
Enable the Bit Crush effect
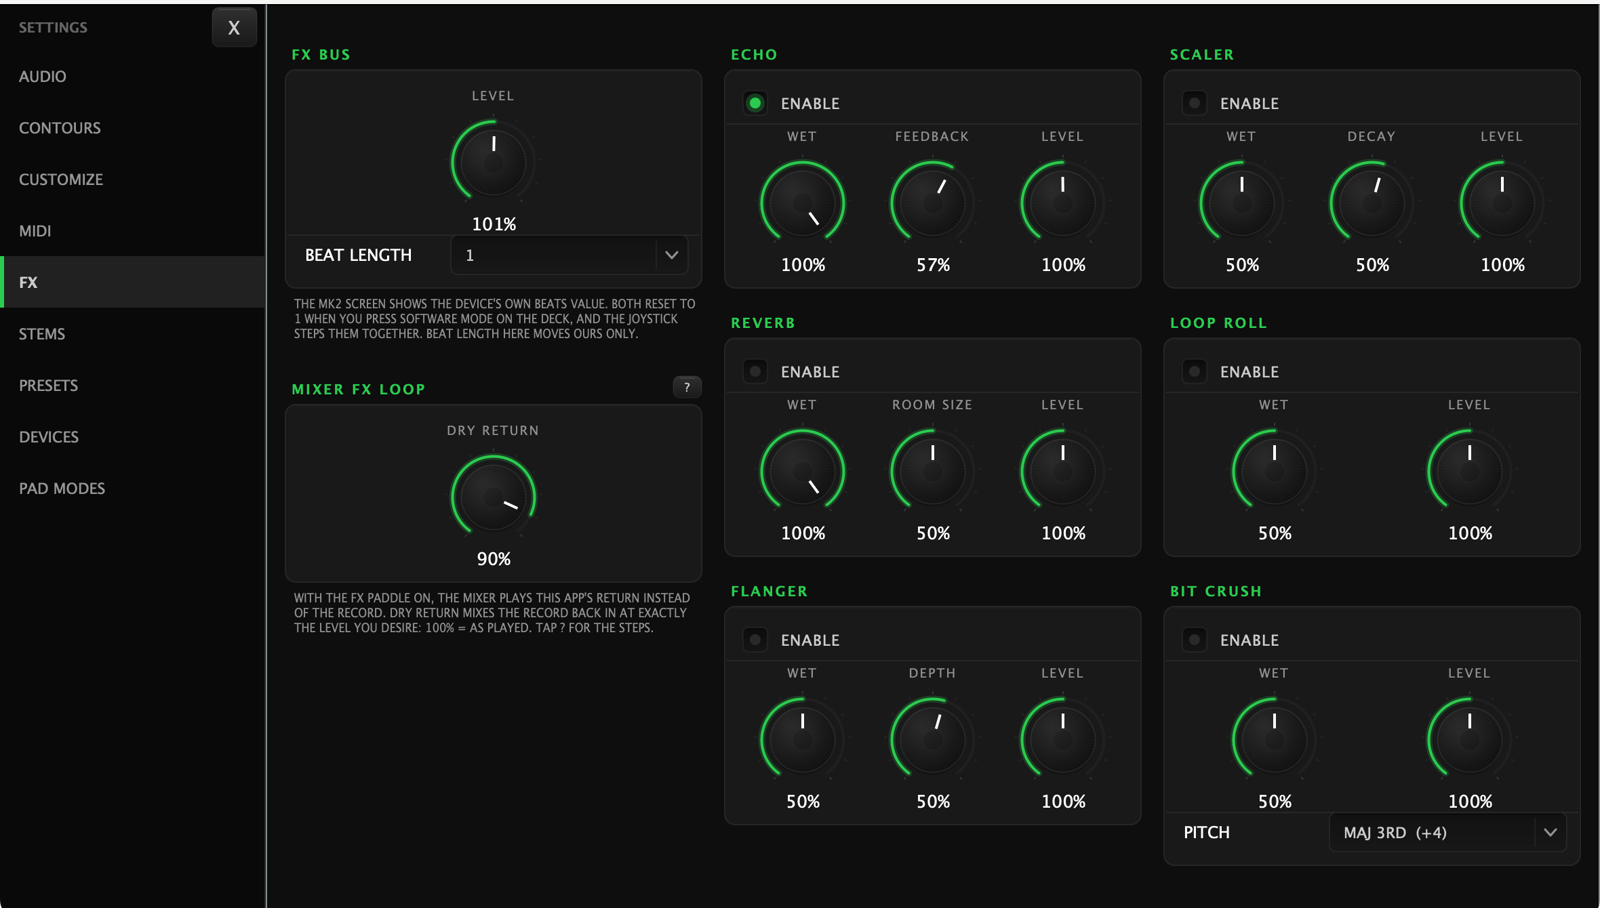pos(1194,640)
